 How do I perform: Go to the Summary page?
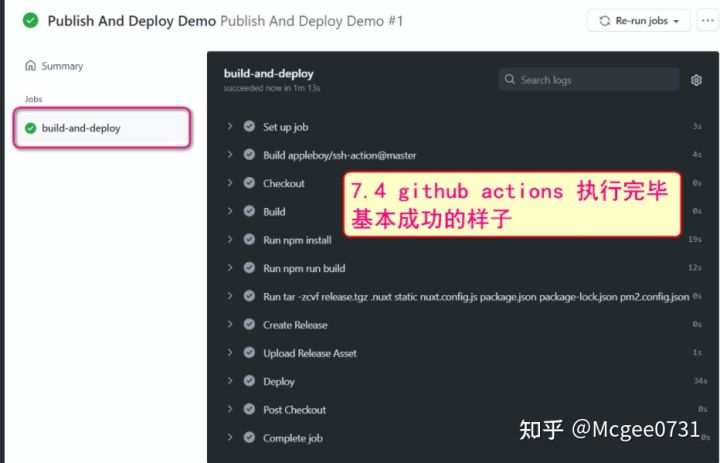point(54,66)
